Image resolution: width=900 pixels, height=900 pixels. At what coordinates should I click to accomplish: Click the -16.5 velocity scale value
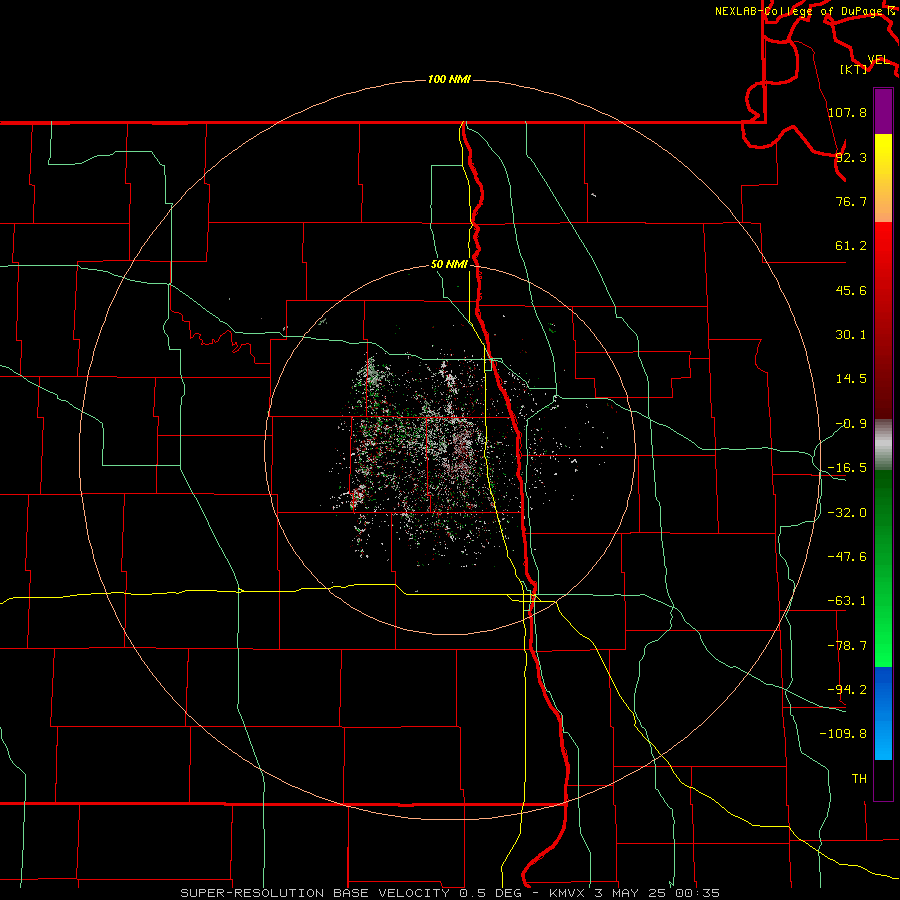847,468
